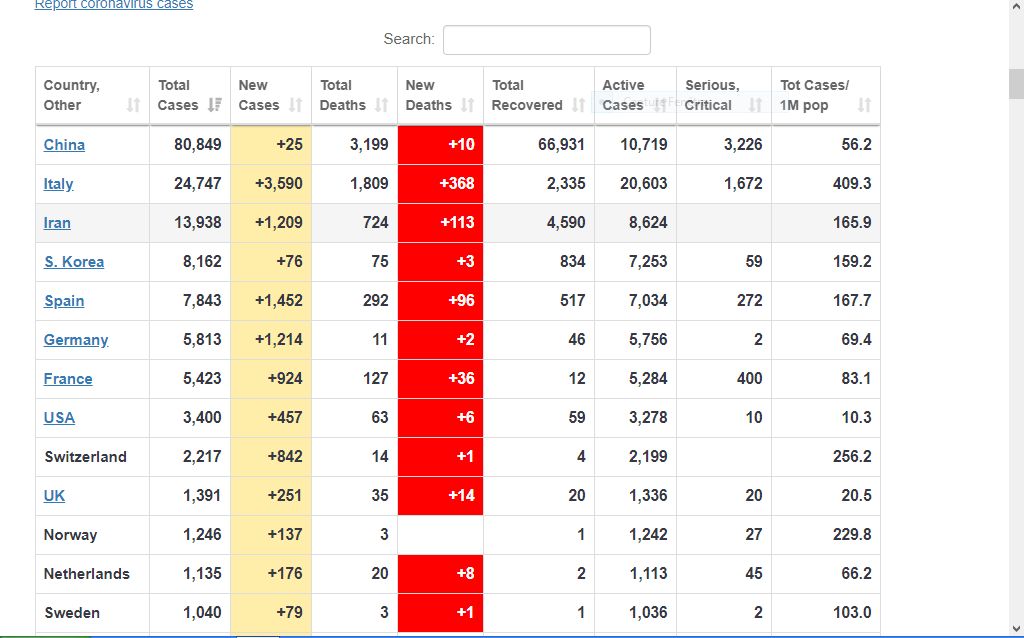The height and width of the screenshot is (638, 1024).
Task: Sort by Serious, Critical icon
Action: click(755, 105)
